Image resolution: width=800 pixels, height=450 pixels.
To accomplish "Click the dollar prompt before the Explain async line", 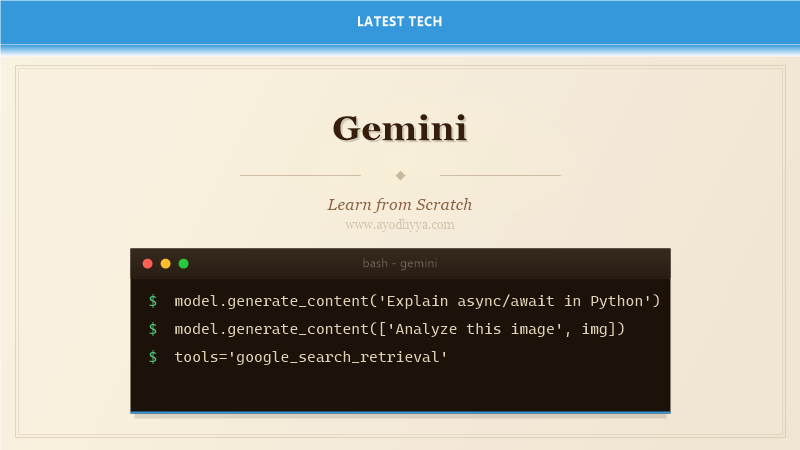I will [153, 301].
